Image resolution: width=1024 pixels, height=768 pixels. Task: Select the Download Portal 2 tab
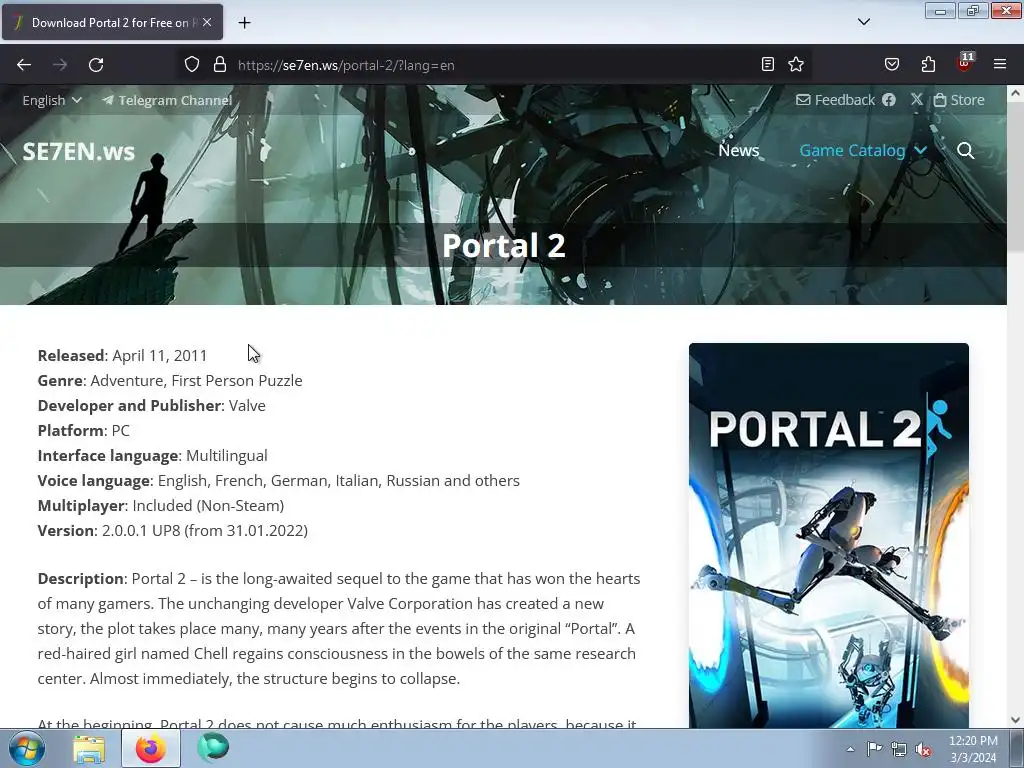click(112, 22)
